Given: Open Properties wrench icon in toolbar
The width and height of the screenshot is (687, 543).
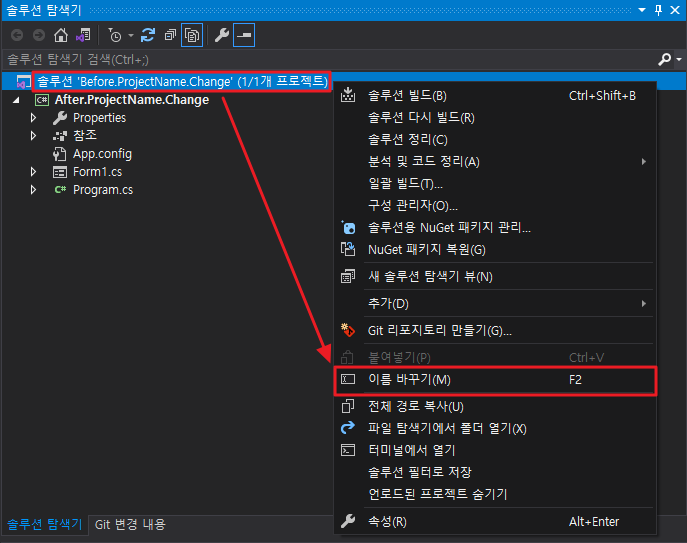Looking at the screenshot, I should [x=222, y=35].
